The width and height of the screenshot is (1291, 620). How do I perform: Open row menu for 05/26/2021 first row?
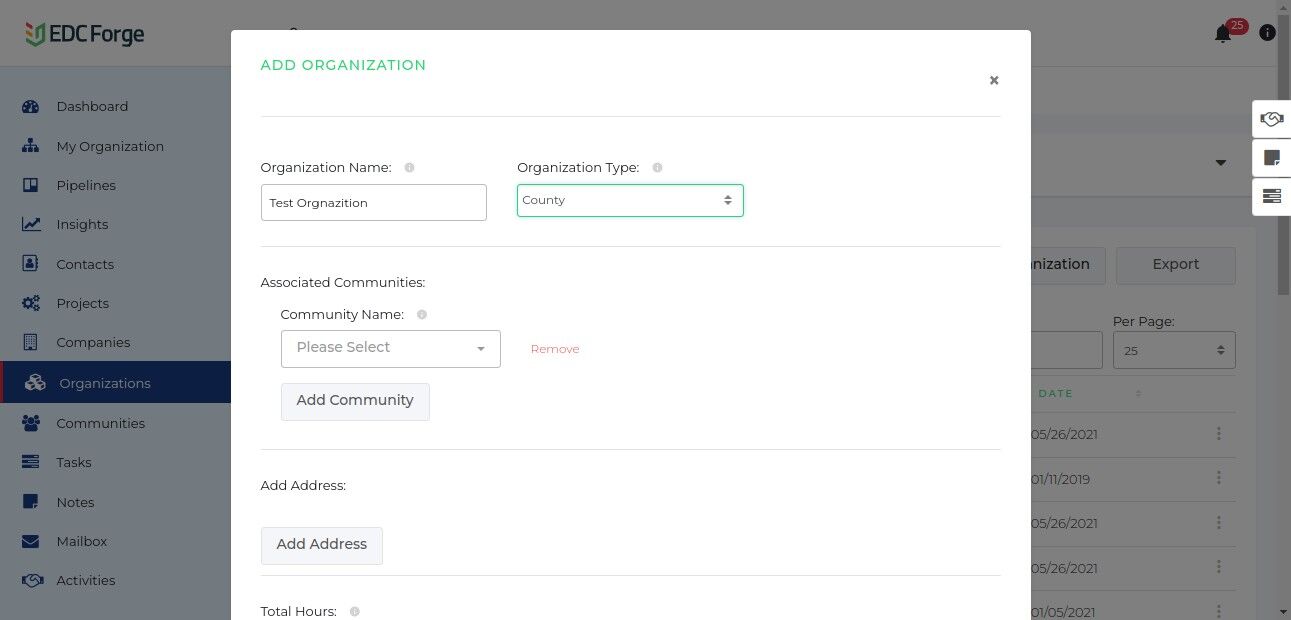pyautogui.click(x=1219, y=434)
